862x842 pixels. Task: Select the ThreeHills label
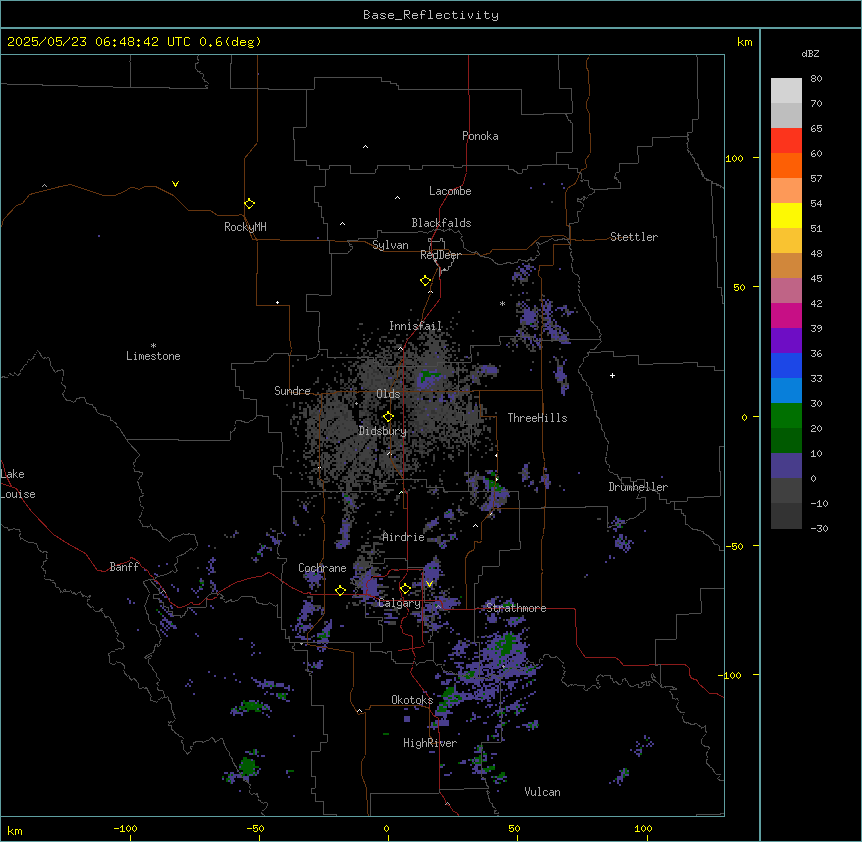[x=537, y=418]
